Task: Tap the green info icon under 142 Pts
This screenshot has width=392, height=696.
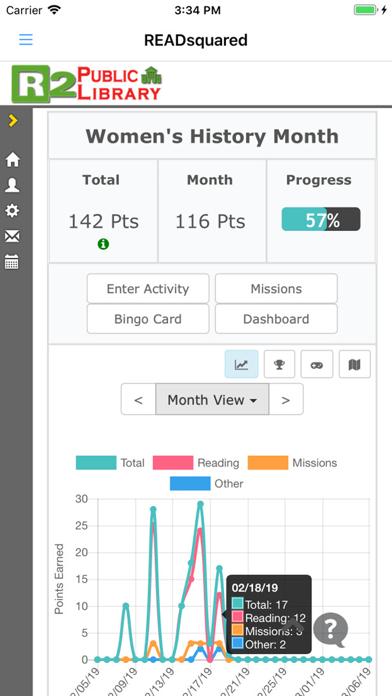Action: coord(103,244)
